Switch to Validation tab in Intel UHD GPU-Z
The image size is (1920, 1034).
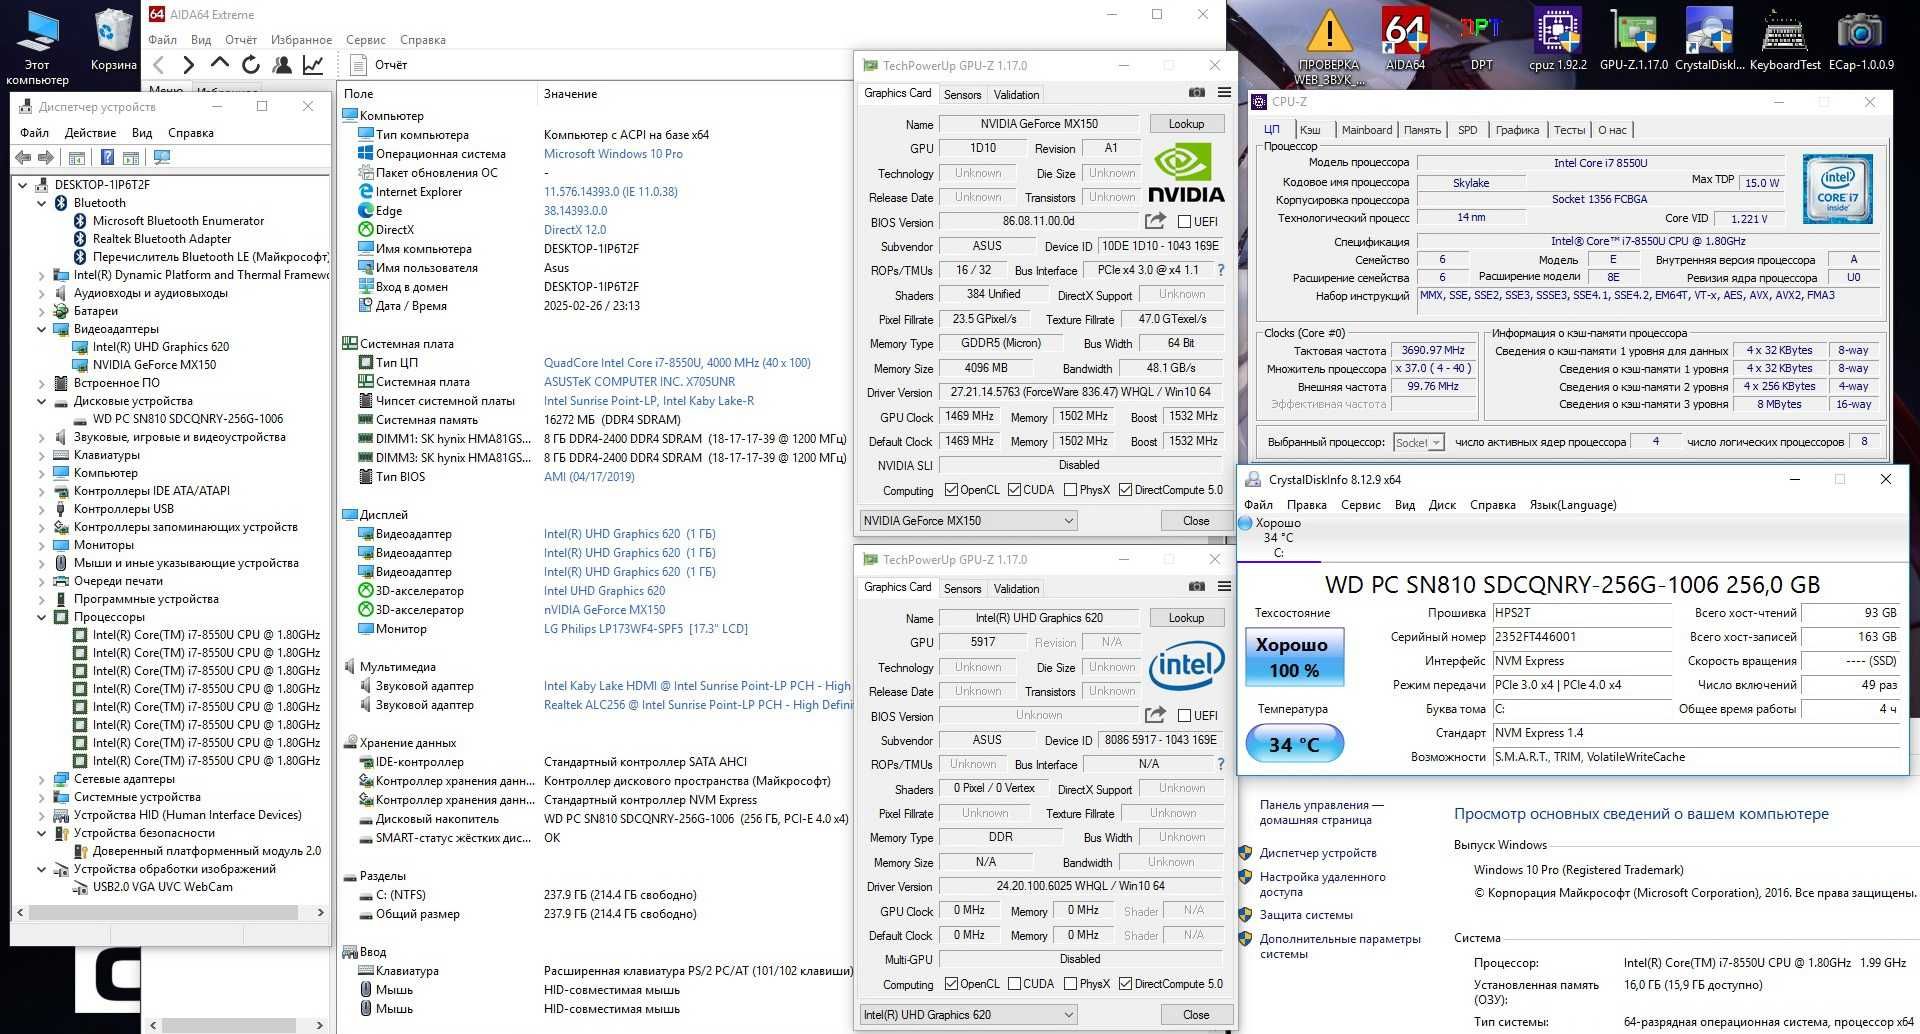tap(1016, 589)
